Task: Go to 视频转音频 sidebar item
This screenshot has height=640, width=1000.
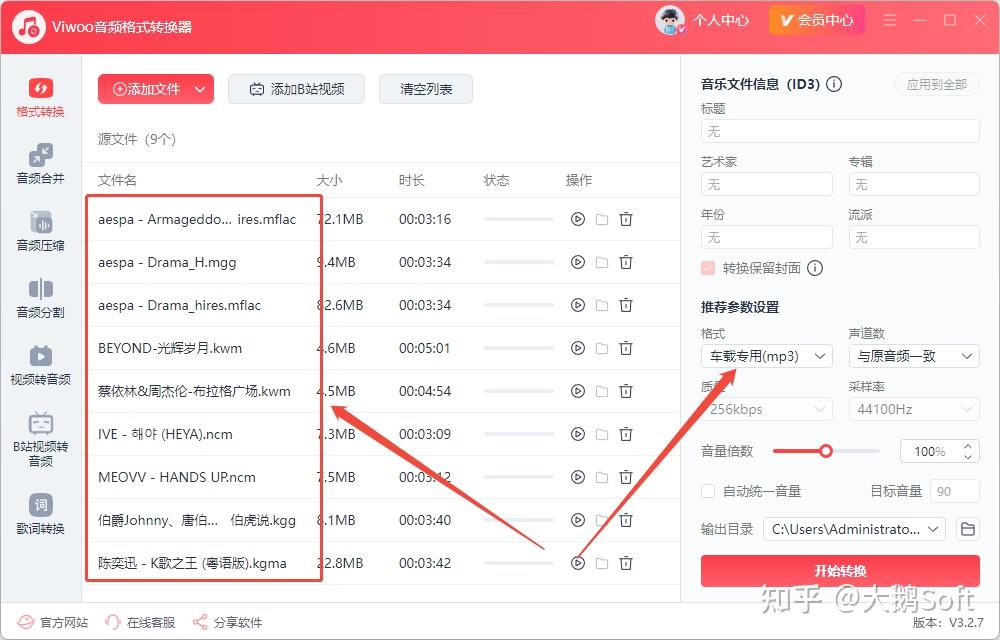Action: 40,365
